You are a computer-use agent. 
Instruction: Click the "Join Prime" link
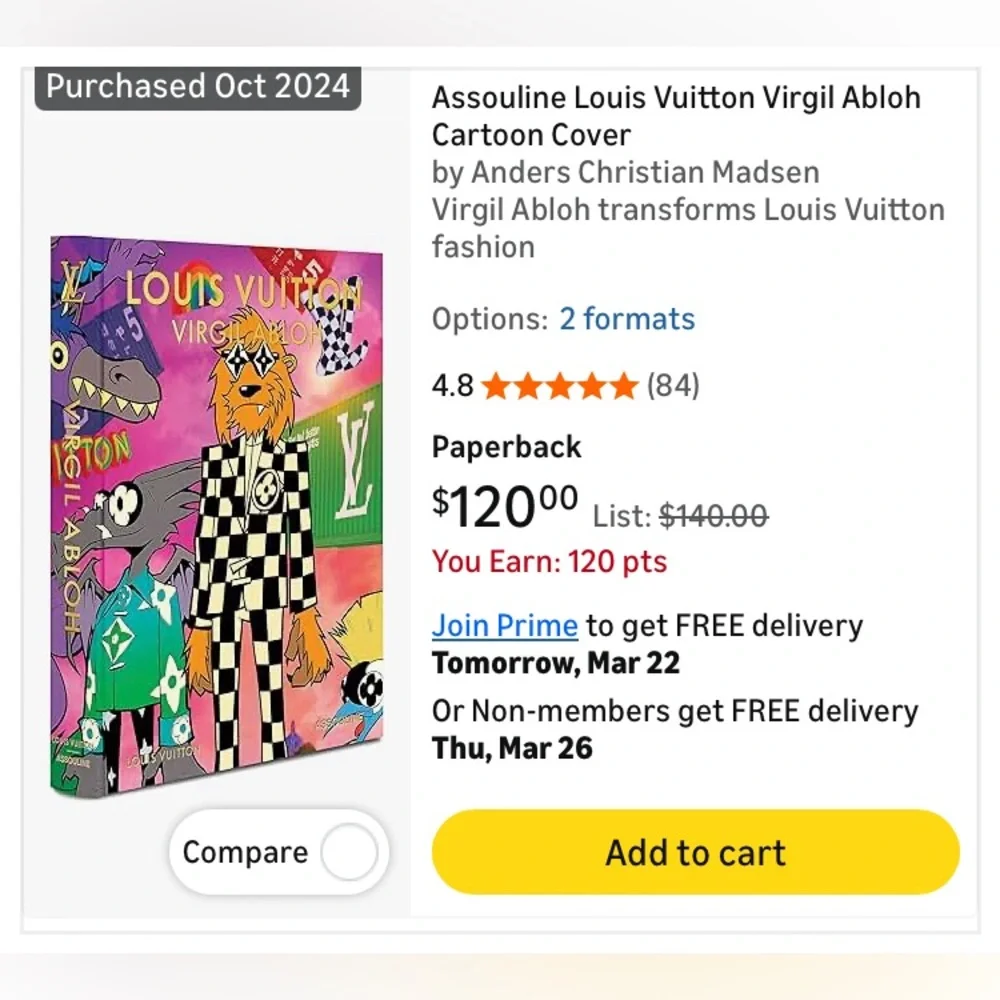(x=504, y=625)
